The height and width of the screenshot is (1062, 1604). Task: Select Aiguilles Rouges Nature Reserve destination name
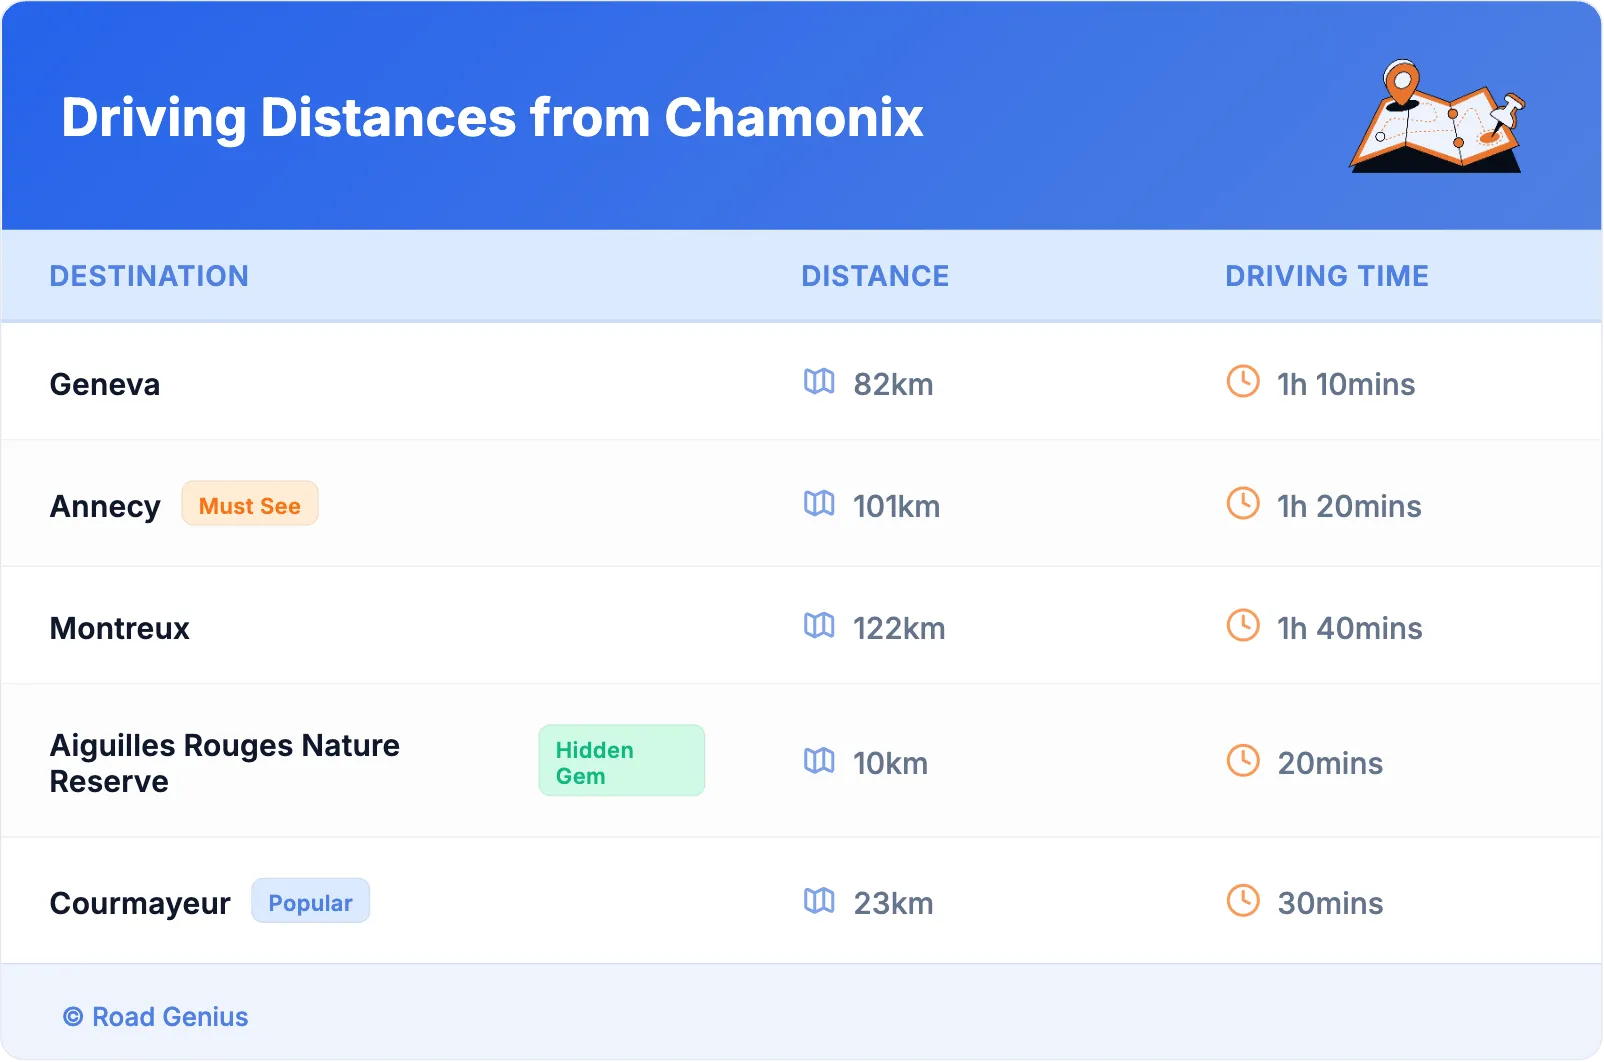(x=225, y=763)
